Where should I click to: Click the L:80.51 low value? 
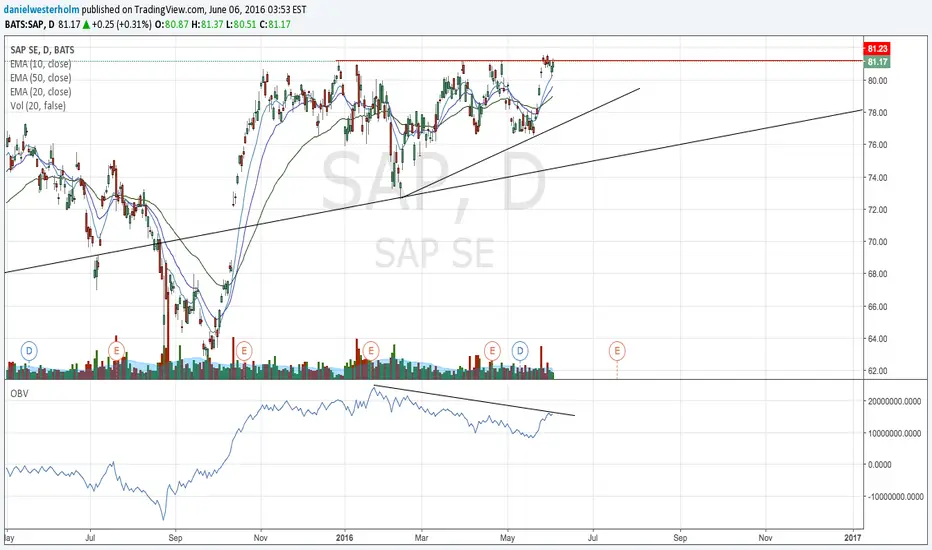[x=241, y=24]
